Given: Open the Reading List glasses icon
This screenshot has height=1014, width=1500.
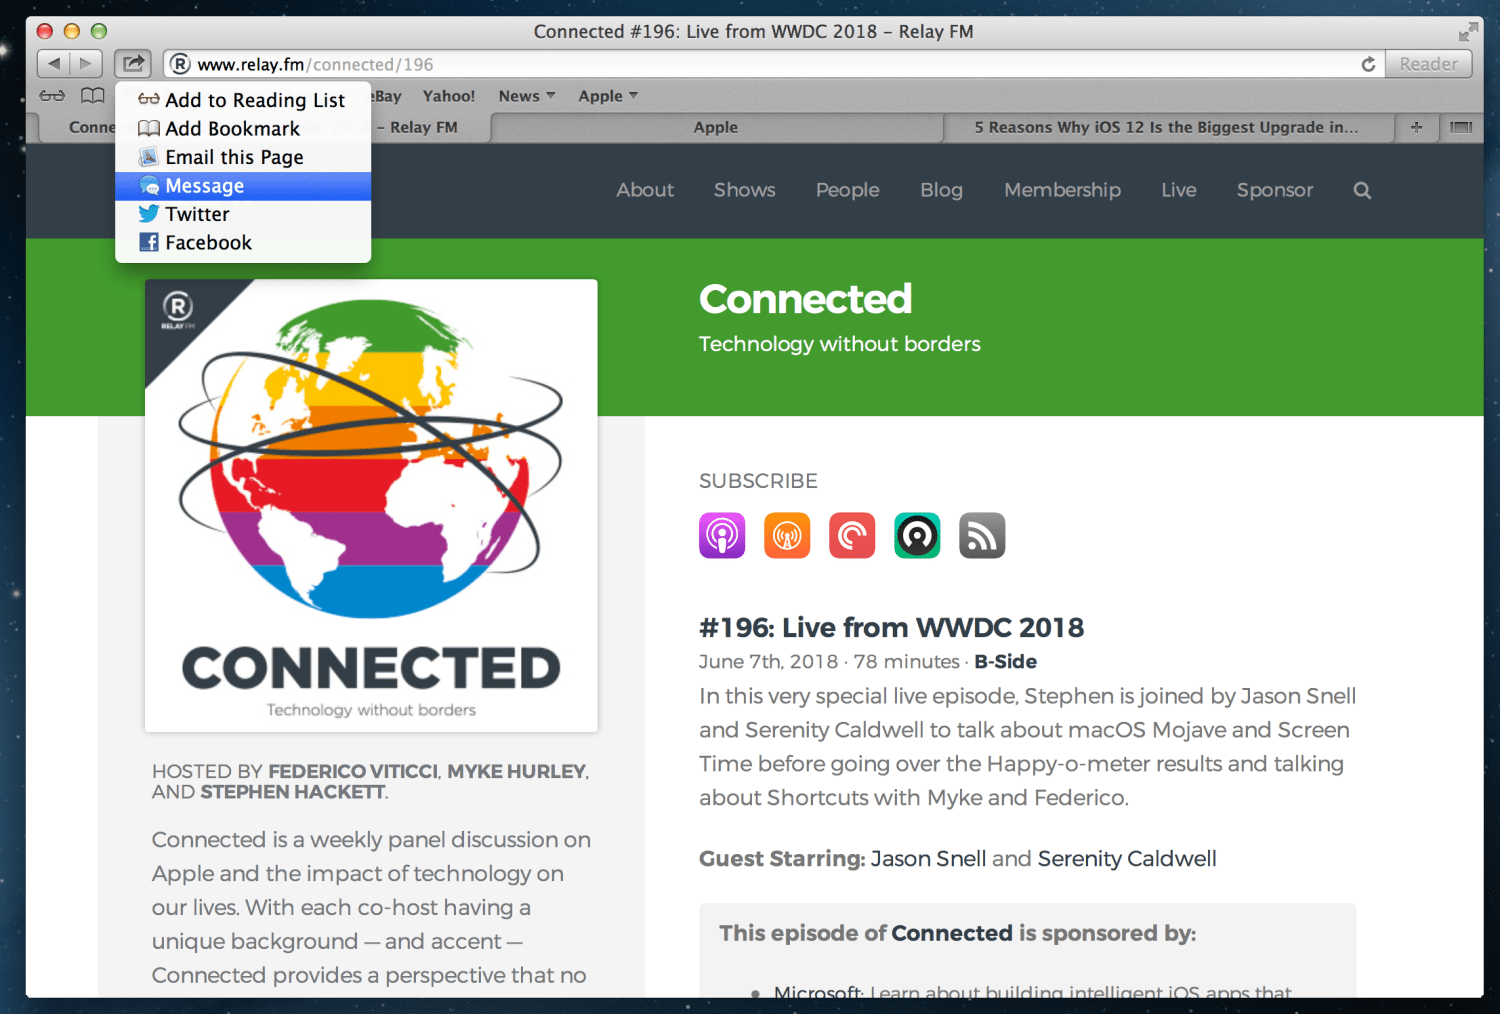Looking at the screenshot, I should point(52,96).
